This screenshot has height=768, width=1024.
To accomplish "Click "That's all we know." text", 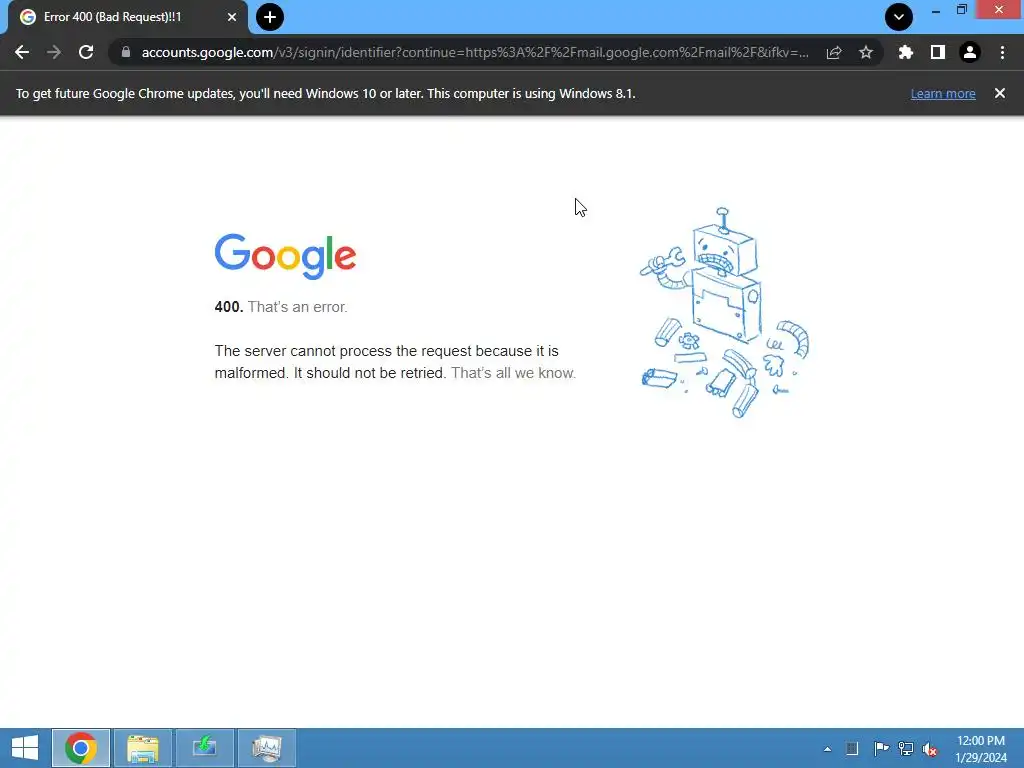I will pos(513,373).
